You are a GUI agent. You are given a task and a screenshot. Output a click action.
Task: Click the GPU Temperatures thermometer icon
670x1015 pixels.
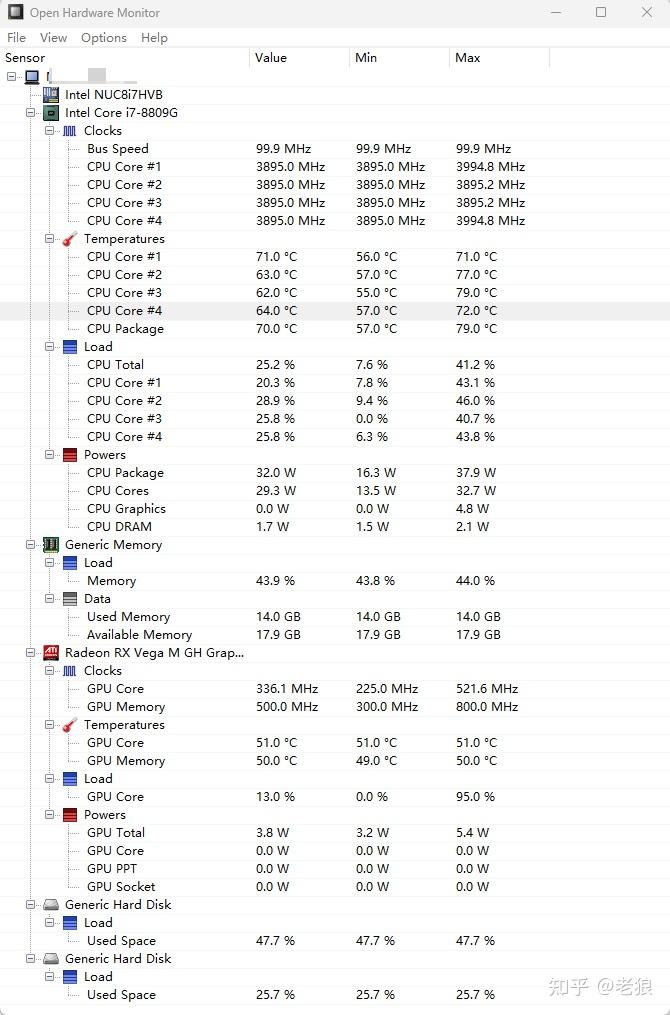coord(70,725)
